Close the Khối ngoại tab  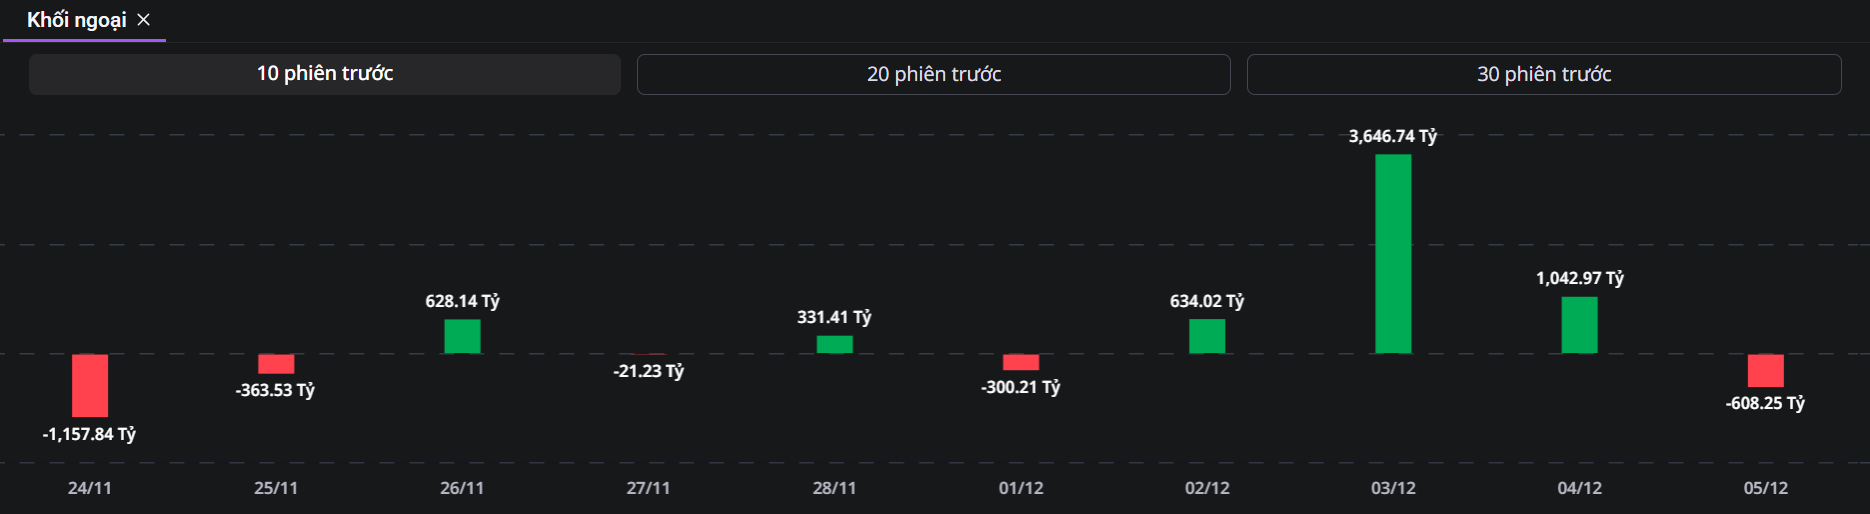(x=144, y=20)
